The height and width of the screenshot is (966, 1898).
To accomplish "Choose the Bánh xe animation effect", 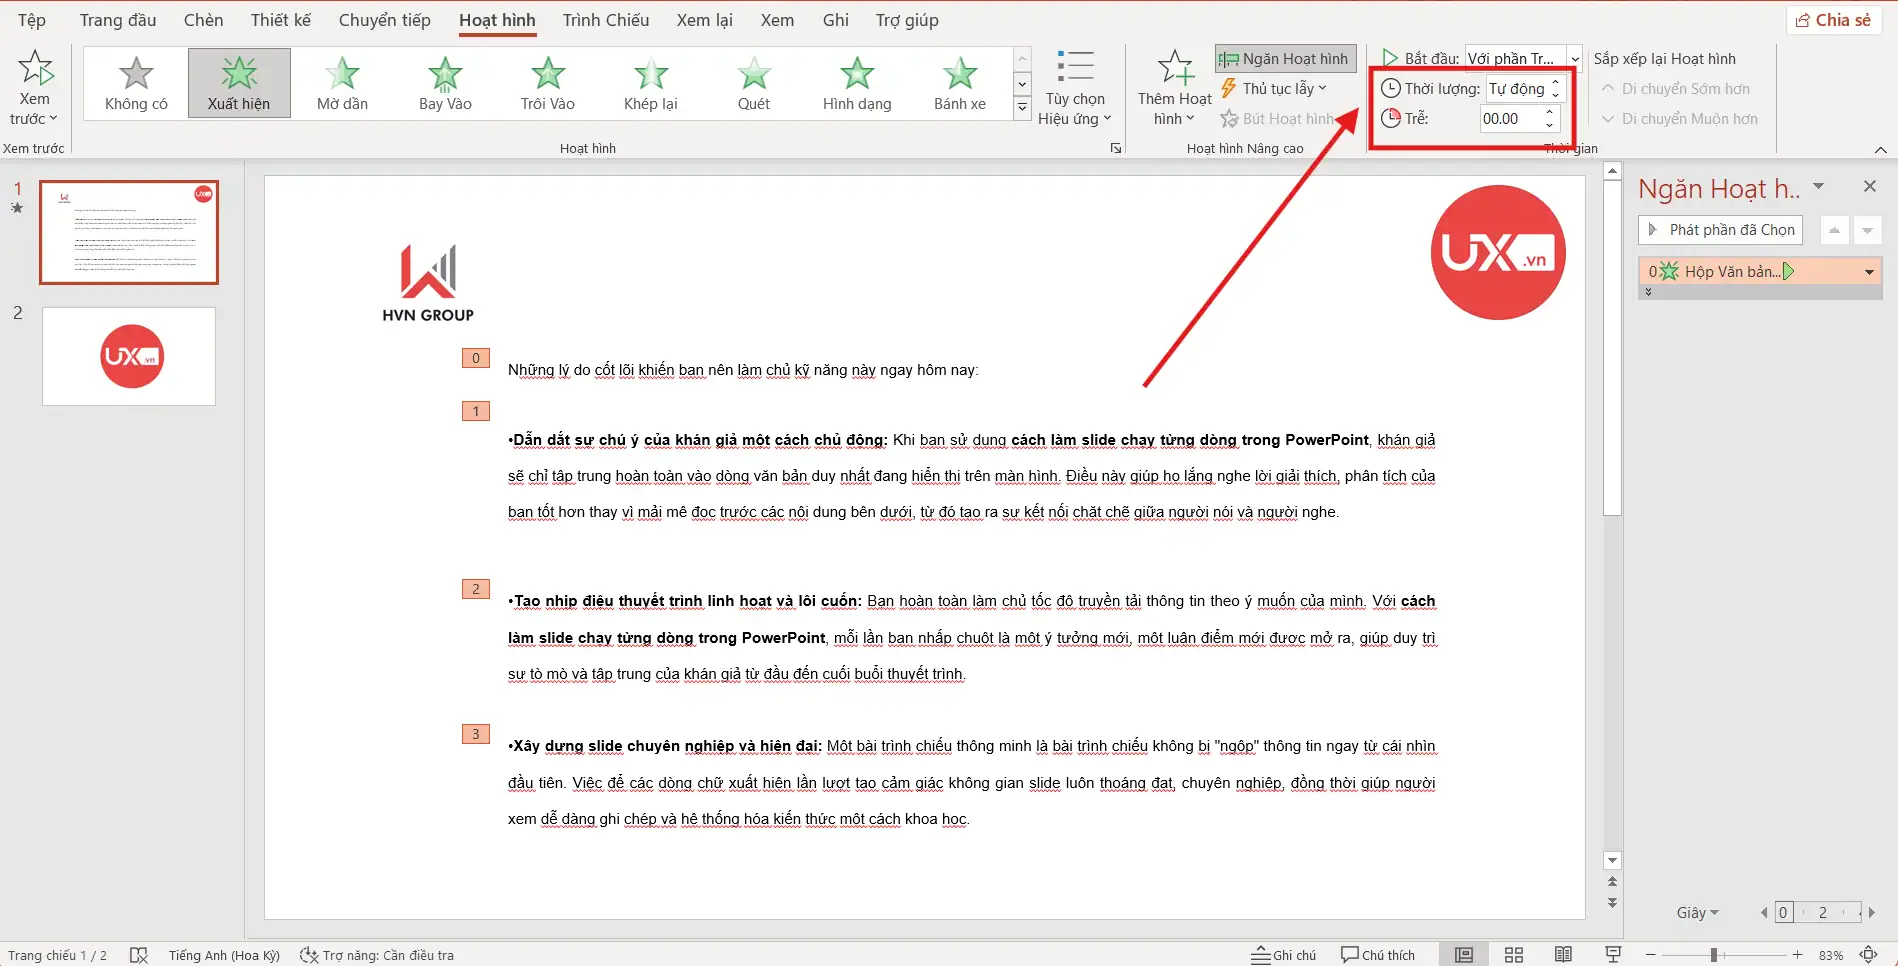I will pos(959,84).
